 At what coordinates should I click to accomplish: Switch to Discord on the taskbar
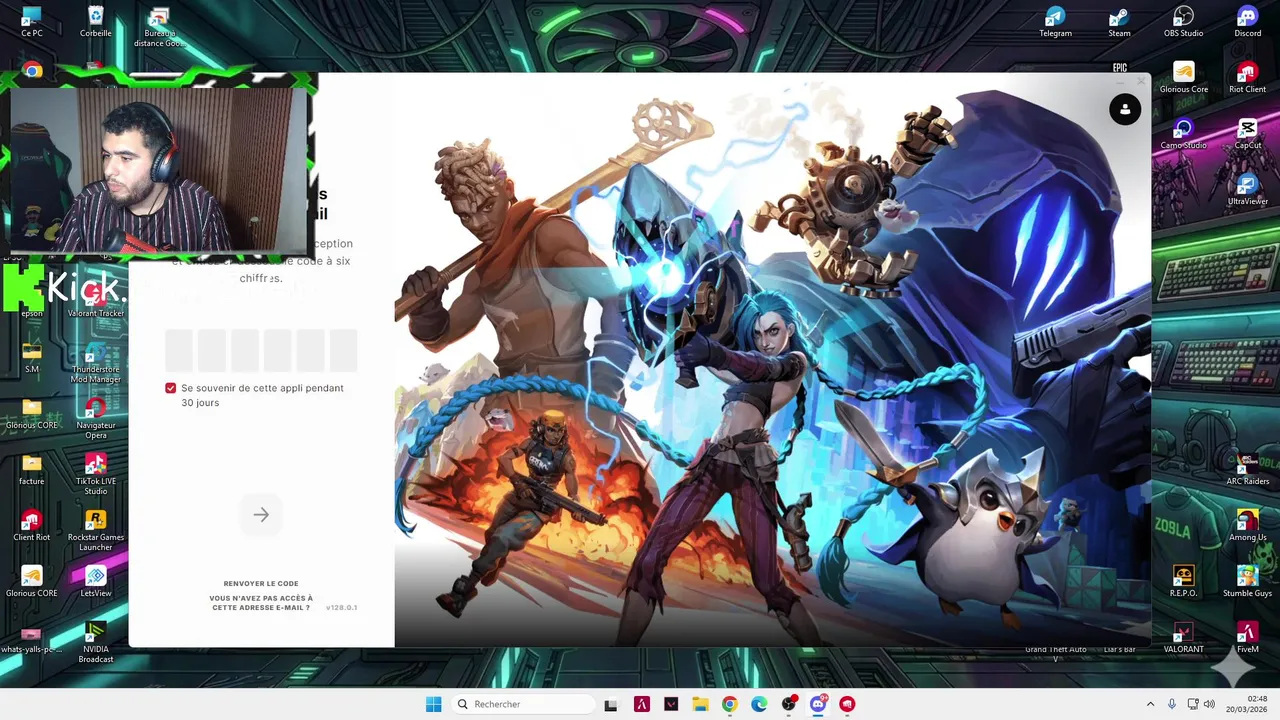pos(818,704)
